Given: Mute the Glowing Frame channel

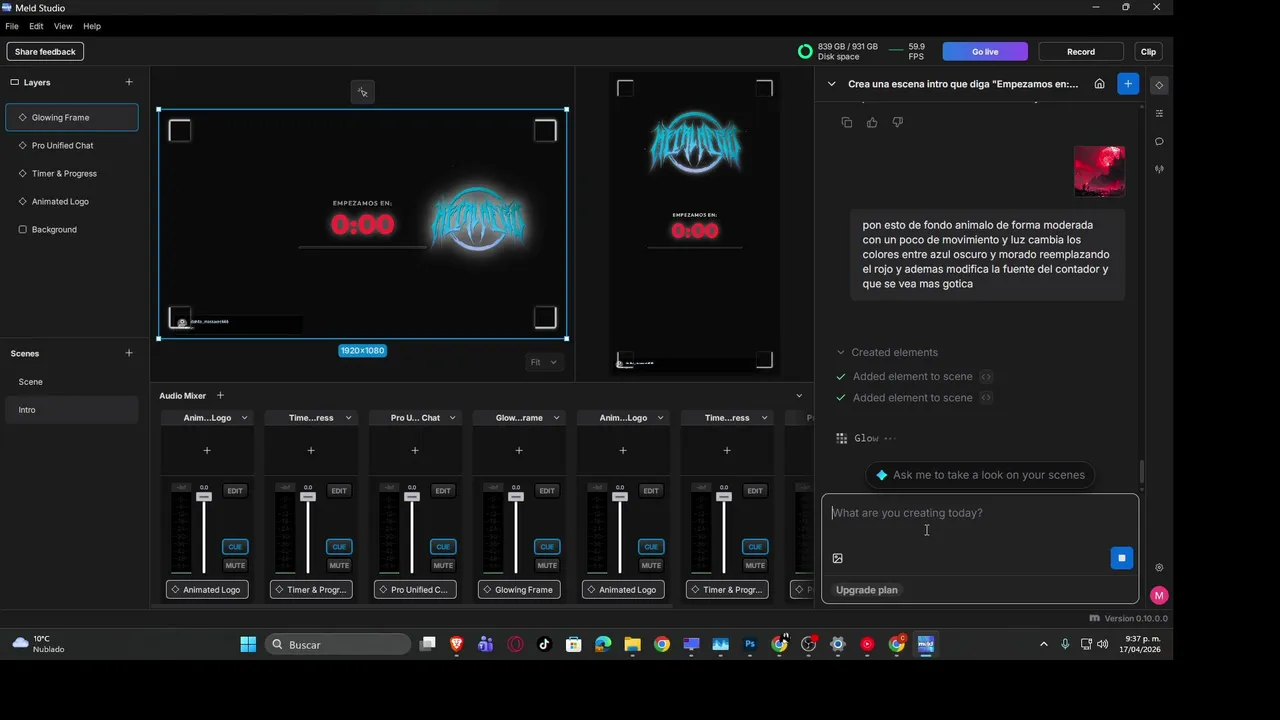Looking at the screenshot, I should tap(547, 565).
